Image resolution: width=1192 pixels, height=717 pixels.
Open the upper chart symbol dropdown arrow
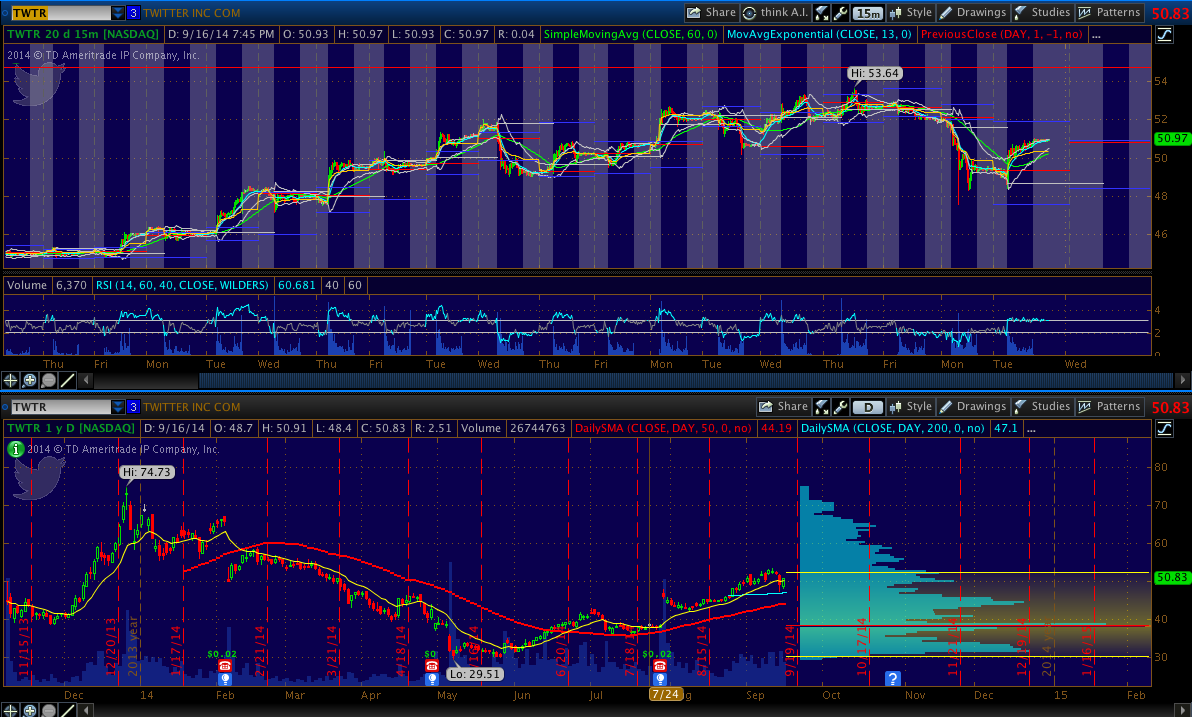click(x=118, y=13)
